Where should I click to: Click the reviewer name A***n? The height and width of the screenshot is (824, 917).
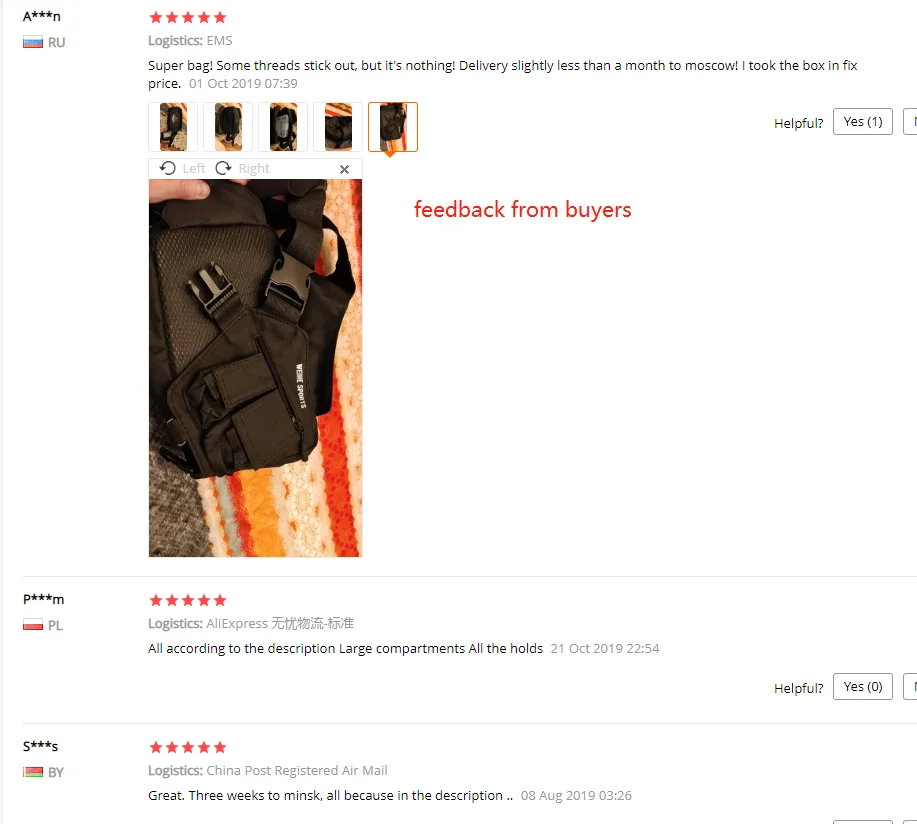click(42, 16)
